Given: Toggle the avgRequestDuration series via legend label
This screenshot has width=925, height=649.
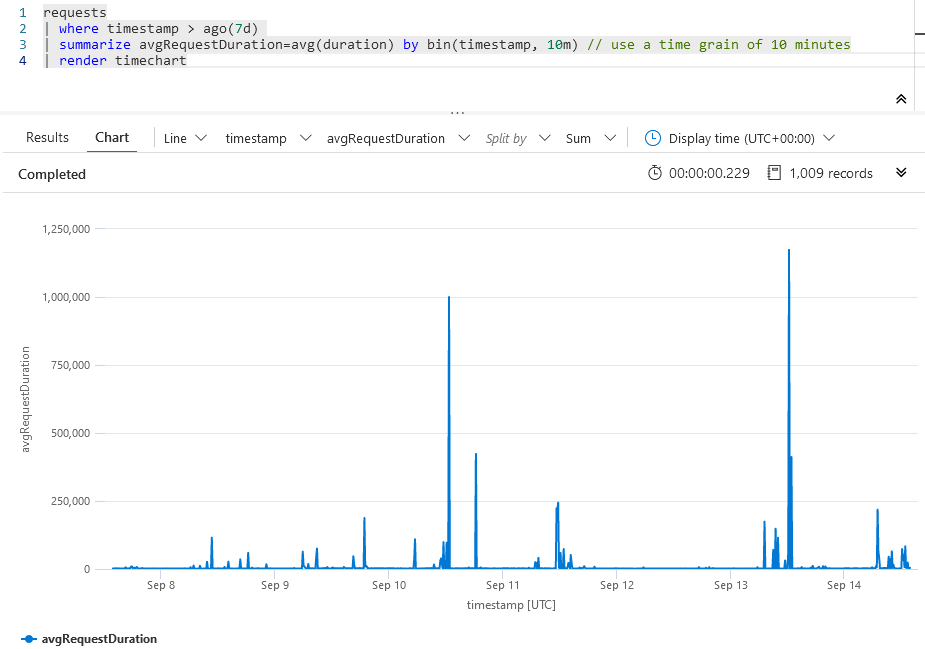Looking at the screenshot, I should tap(100, 638).
